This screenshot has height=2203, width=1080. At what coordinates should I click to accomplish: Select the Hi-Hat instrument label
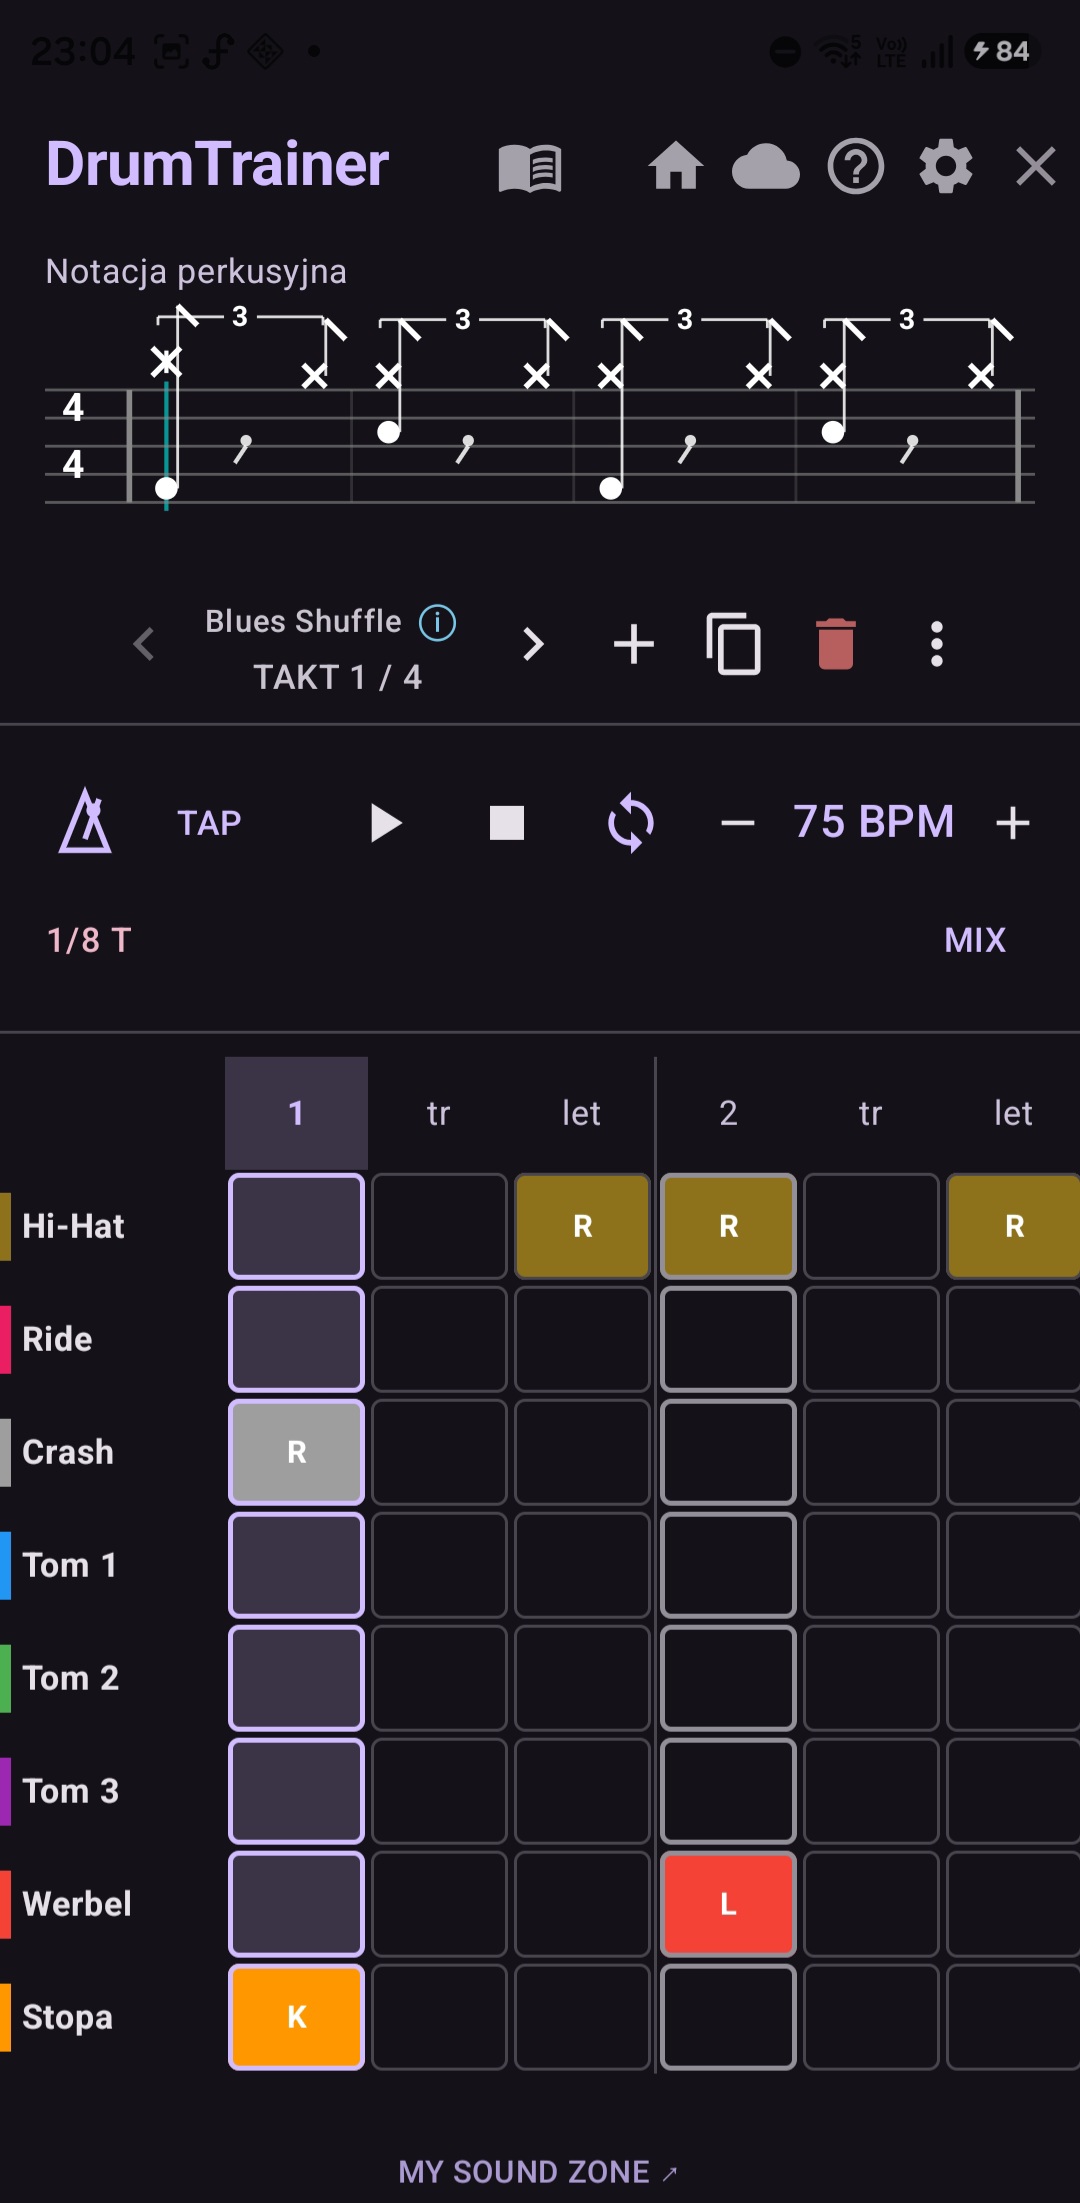coord(73,1226)
